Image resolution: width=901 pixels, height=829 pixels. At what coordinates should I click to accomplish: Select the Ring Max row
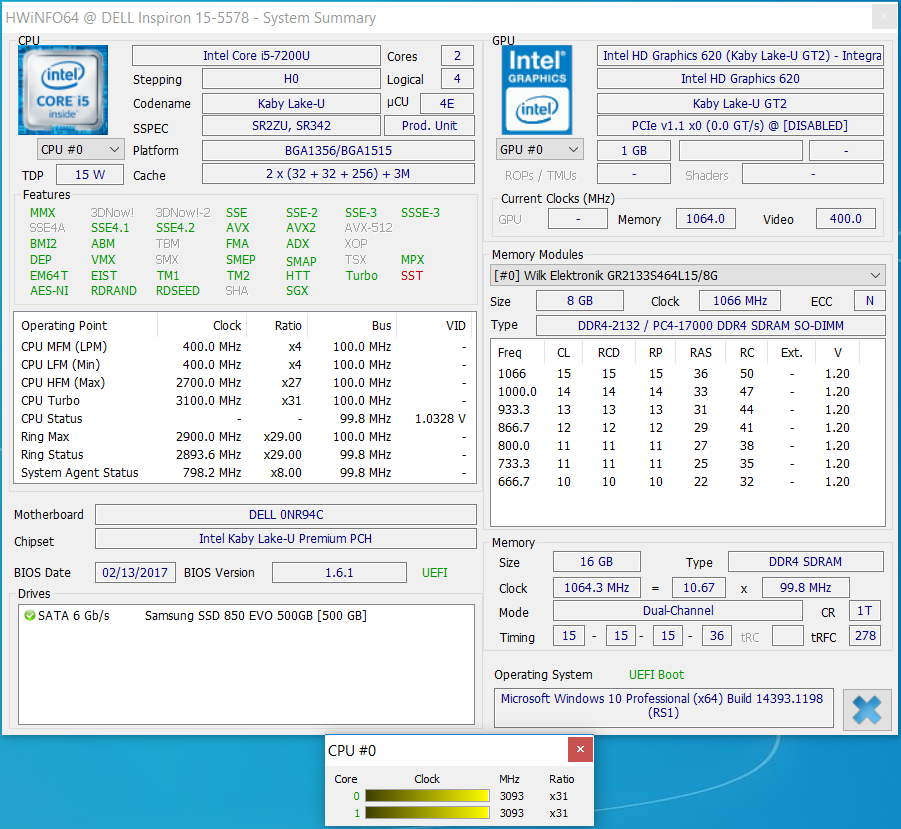click(244, 437)
